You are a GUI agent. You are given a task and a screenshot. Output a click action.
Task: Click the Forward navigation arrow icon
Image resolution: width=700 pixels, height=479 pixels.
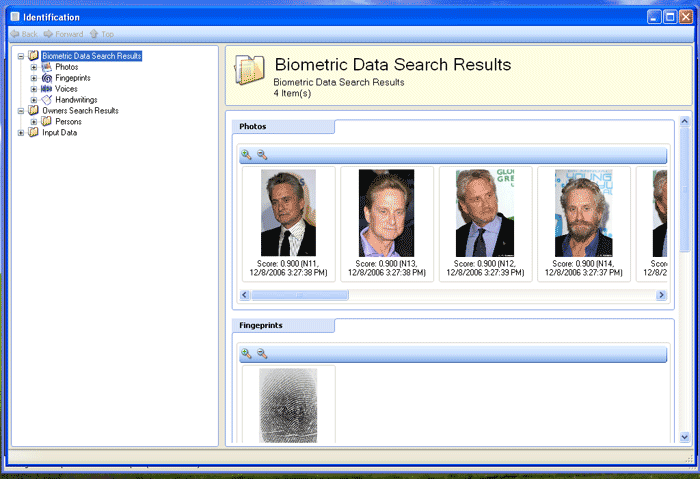(x=48, y=34)
